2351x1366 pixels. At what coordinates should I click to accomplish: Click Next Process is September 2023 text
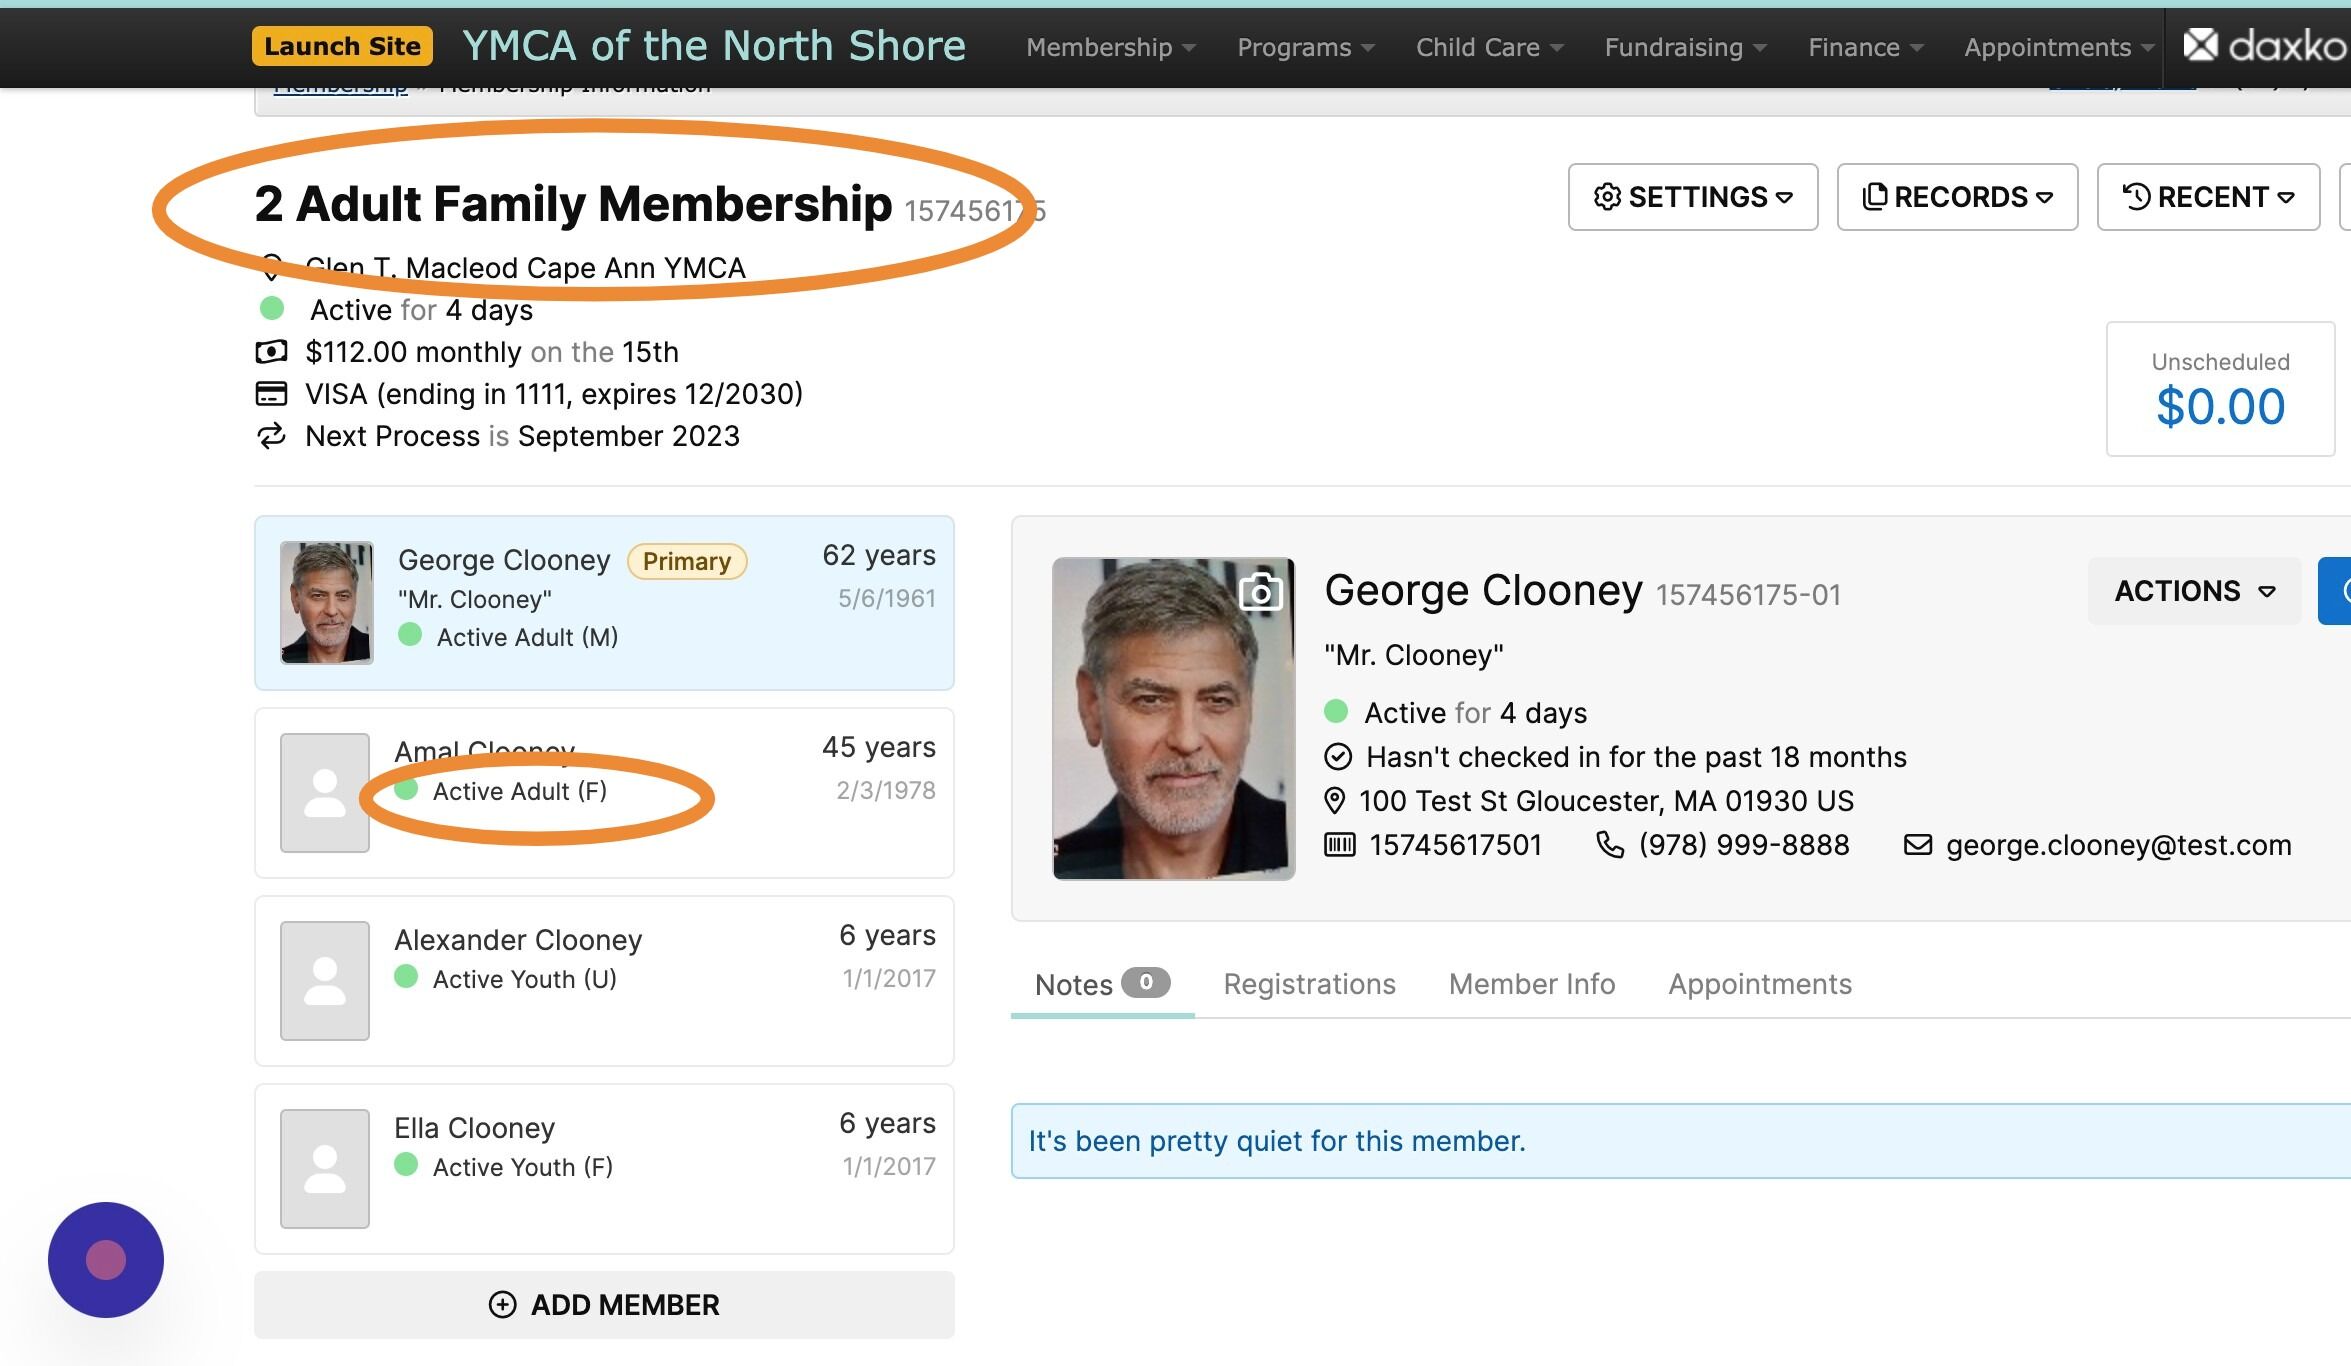coord(522,436)
